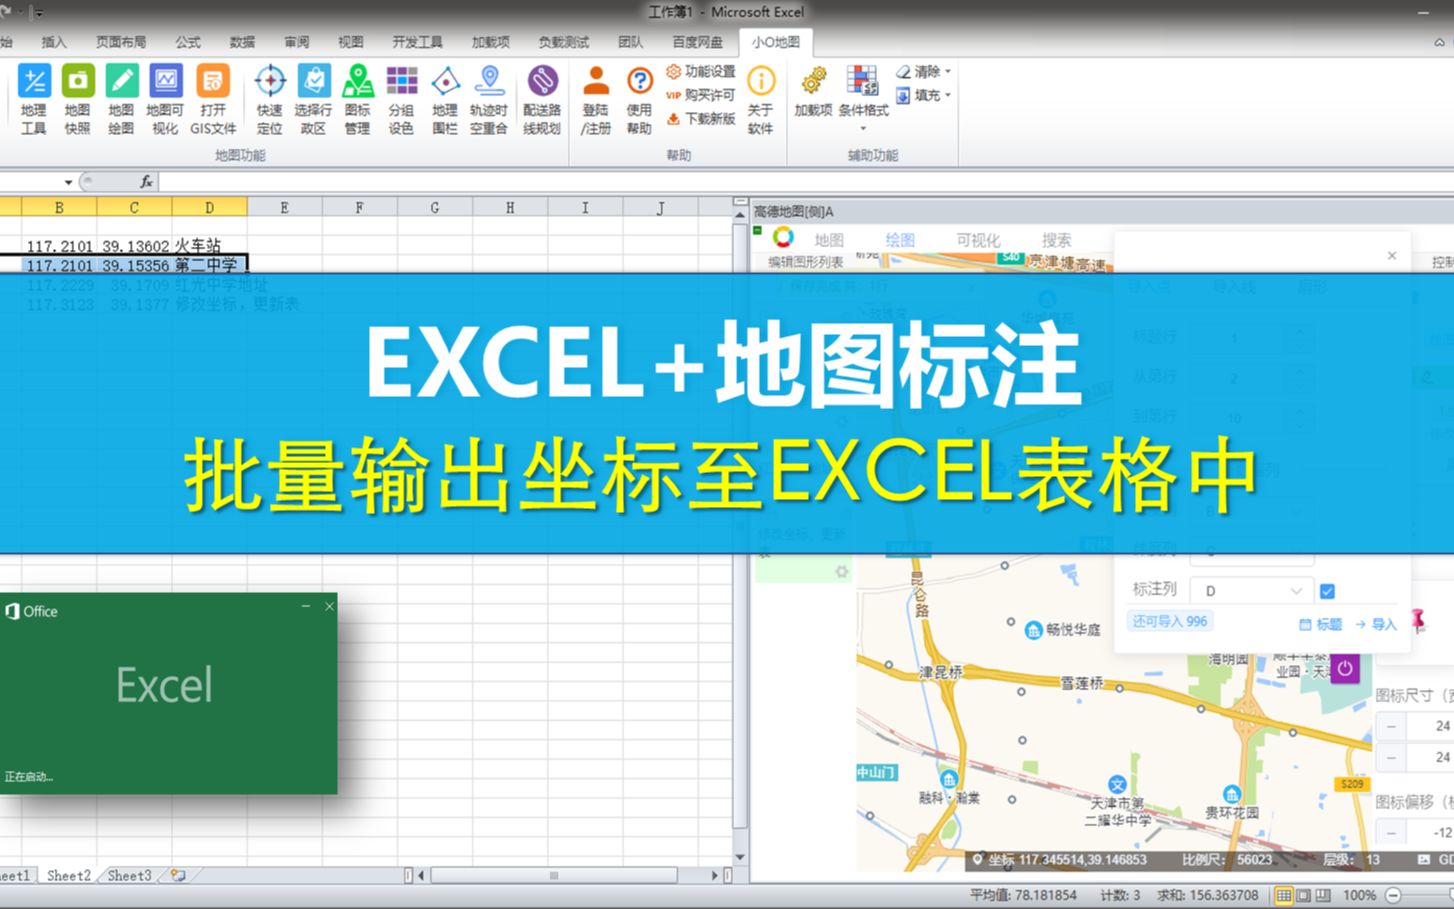This screenshot has height=909, width=1454.
Task: Select cell containing 火车站
Action: click(x=209, y=246)
